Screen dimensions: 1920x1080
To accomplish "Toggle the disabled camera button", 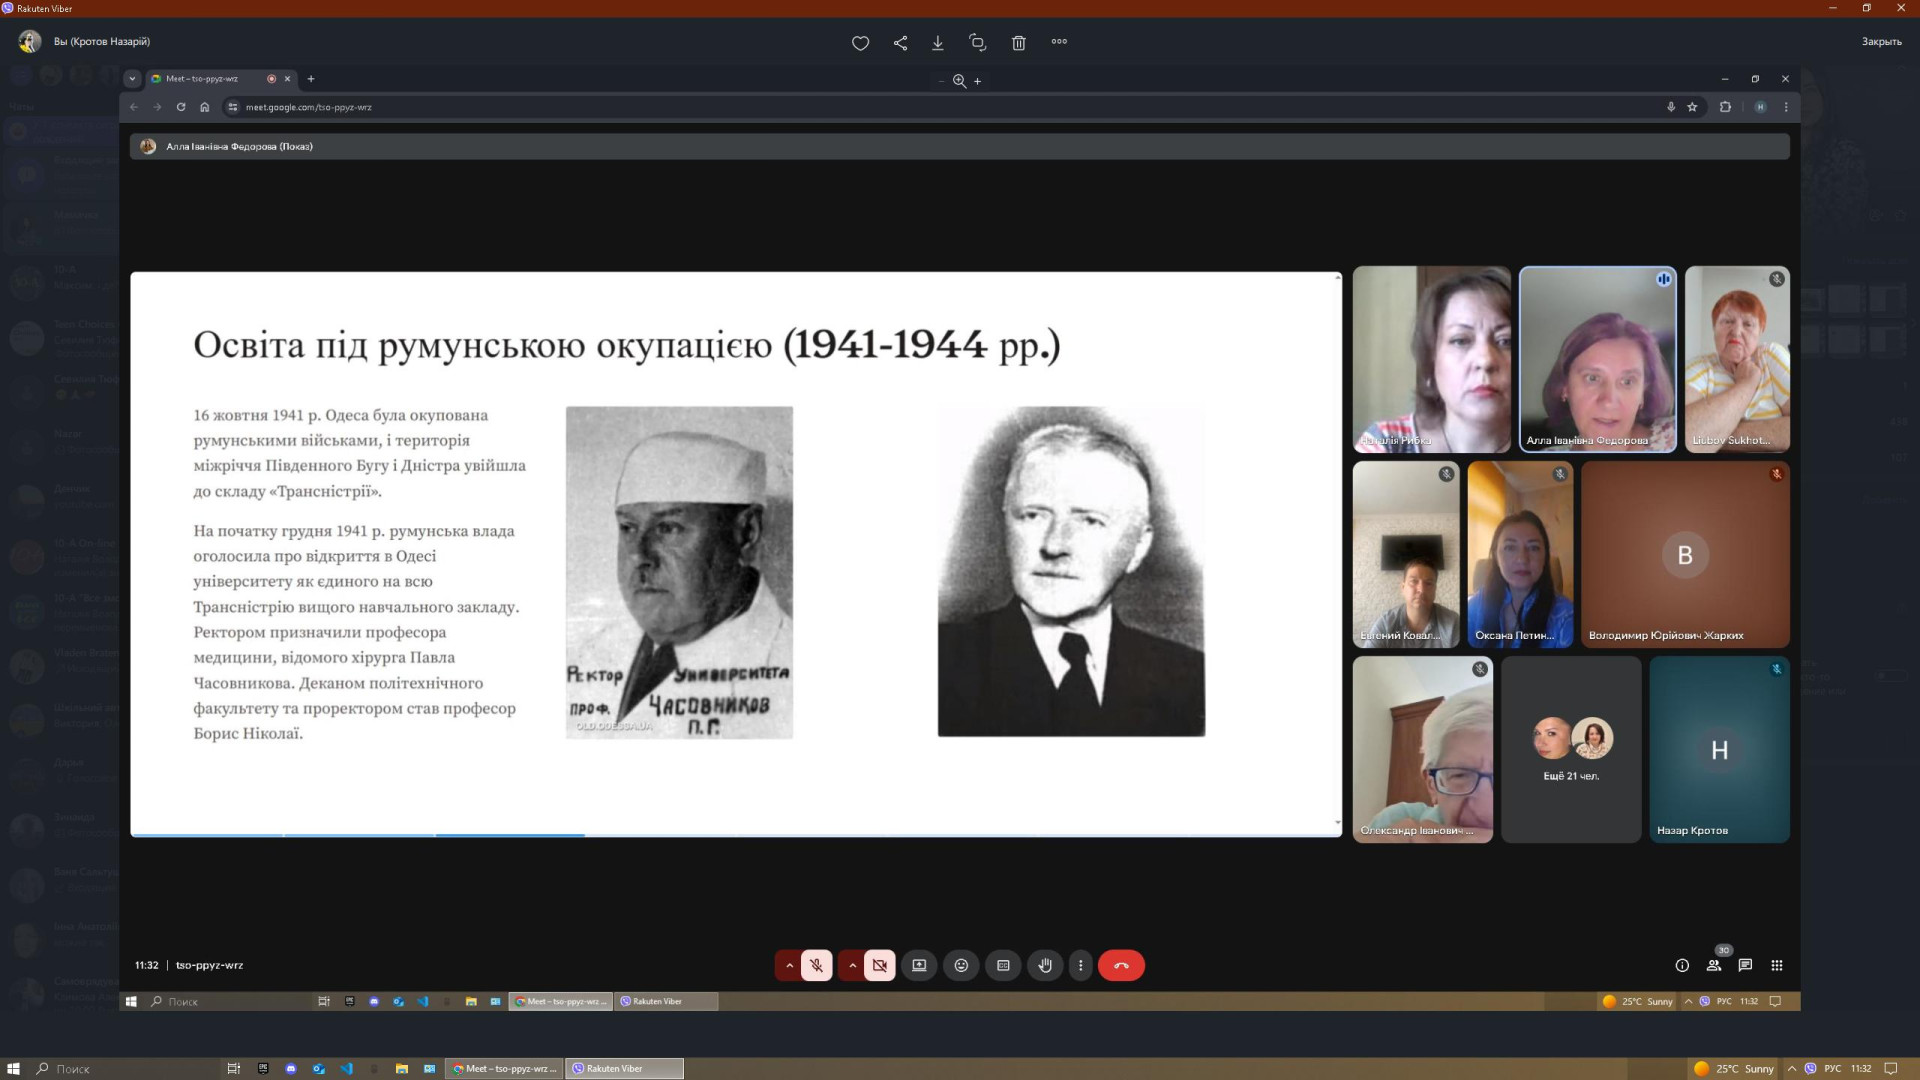I will [879, 965].
